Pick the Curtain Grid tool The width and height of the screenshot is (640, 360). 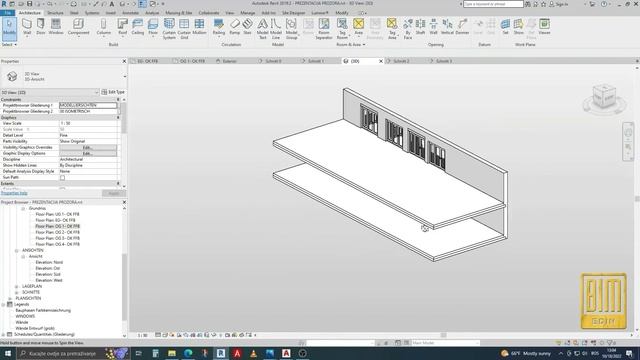(184, 28)
